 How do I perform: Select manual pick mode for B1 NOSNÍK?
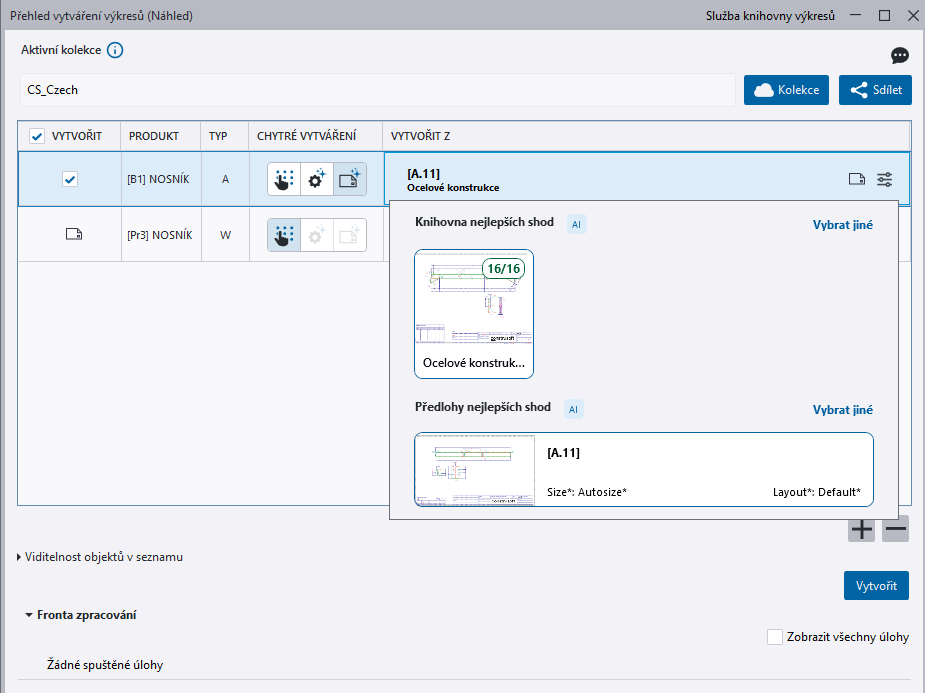click(284, 180)
